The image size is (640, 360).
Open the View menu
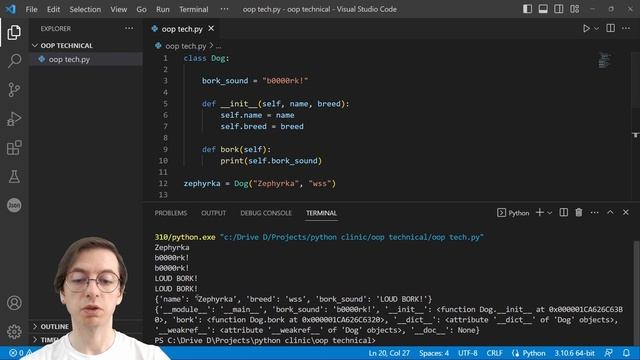pos(118,9)
